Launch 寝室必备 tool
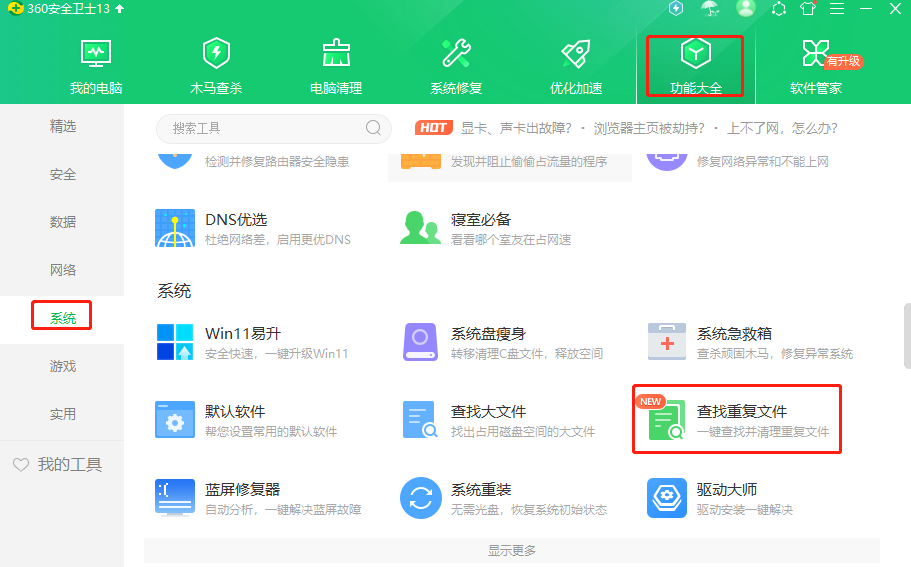The width and height of the screenshot is (911, 567). click(486, 228)
